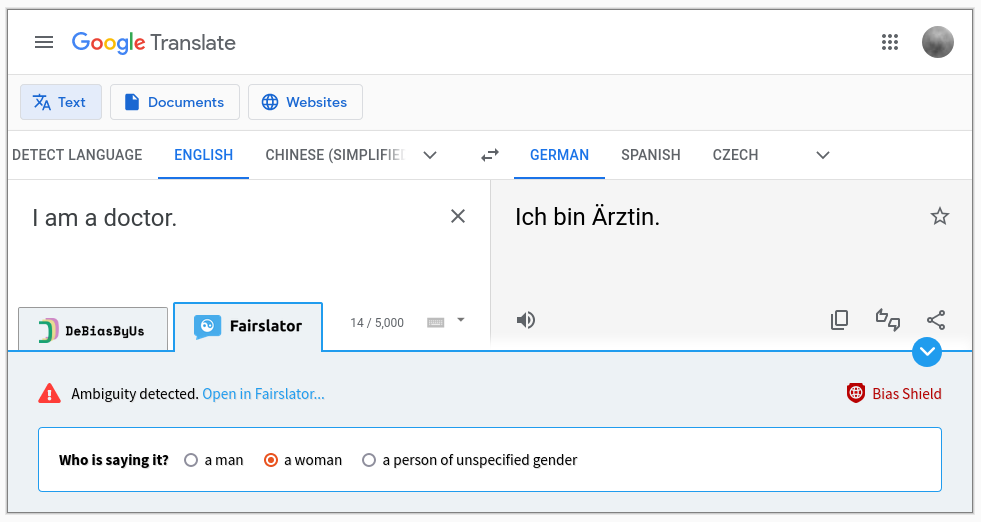The image size is (981, 522).
Task: Rate this translation with thumbs icon
Action: (x=888, y=320)
